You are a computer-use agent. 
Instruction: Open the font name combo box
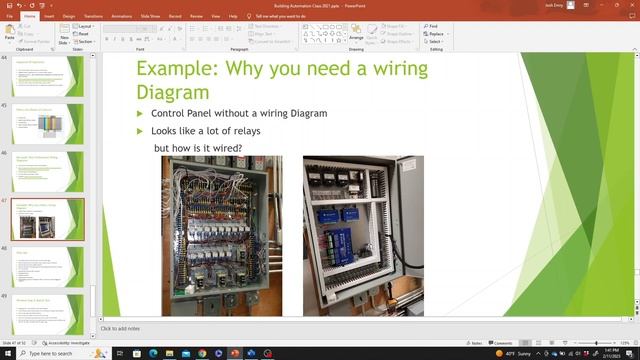pos(120,29)
